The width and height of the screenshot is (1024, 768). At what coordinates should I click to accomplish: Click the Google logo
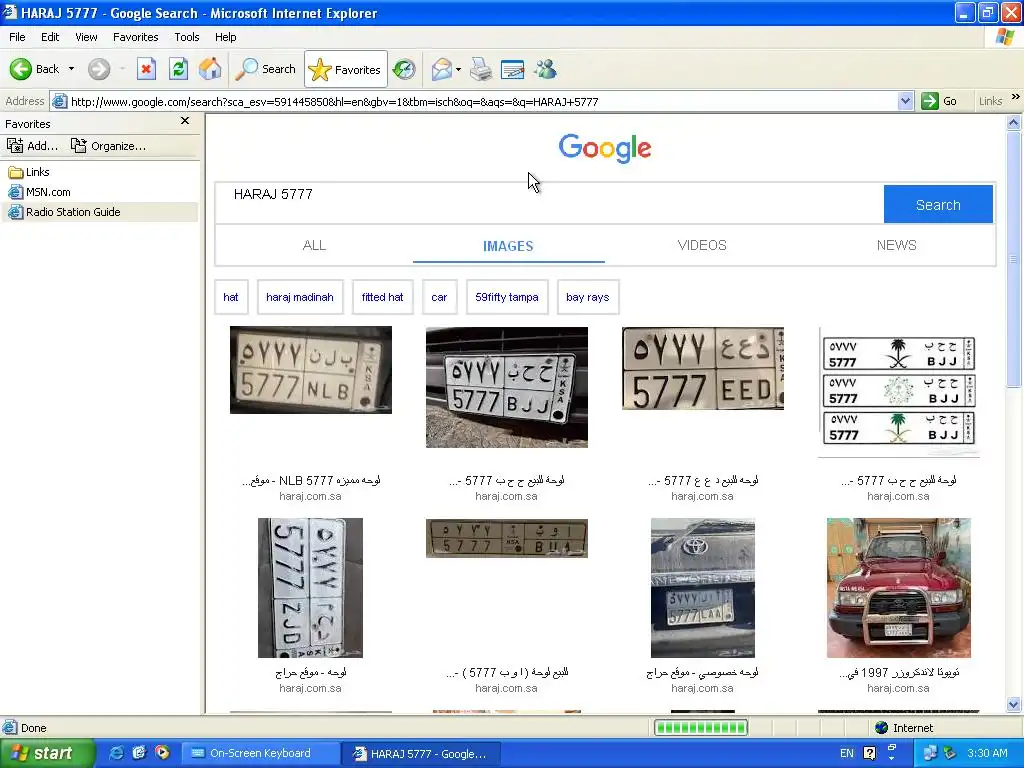tap(605, 148)
